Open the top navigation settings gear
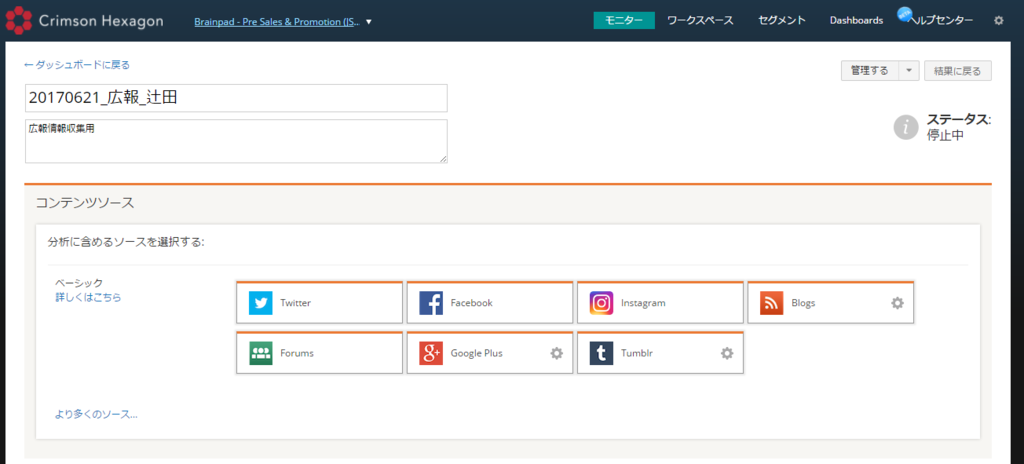The width and height of the screenshot is (1024, 464). coord(999,21)
